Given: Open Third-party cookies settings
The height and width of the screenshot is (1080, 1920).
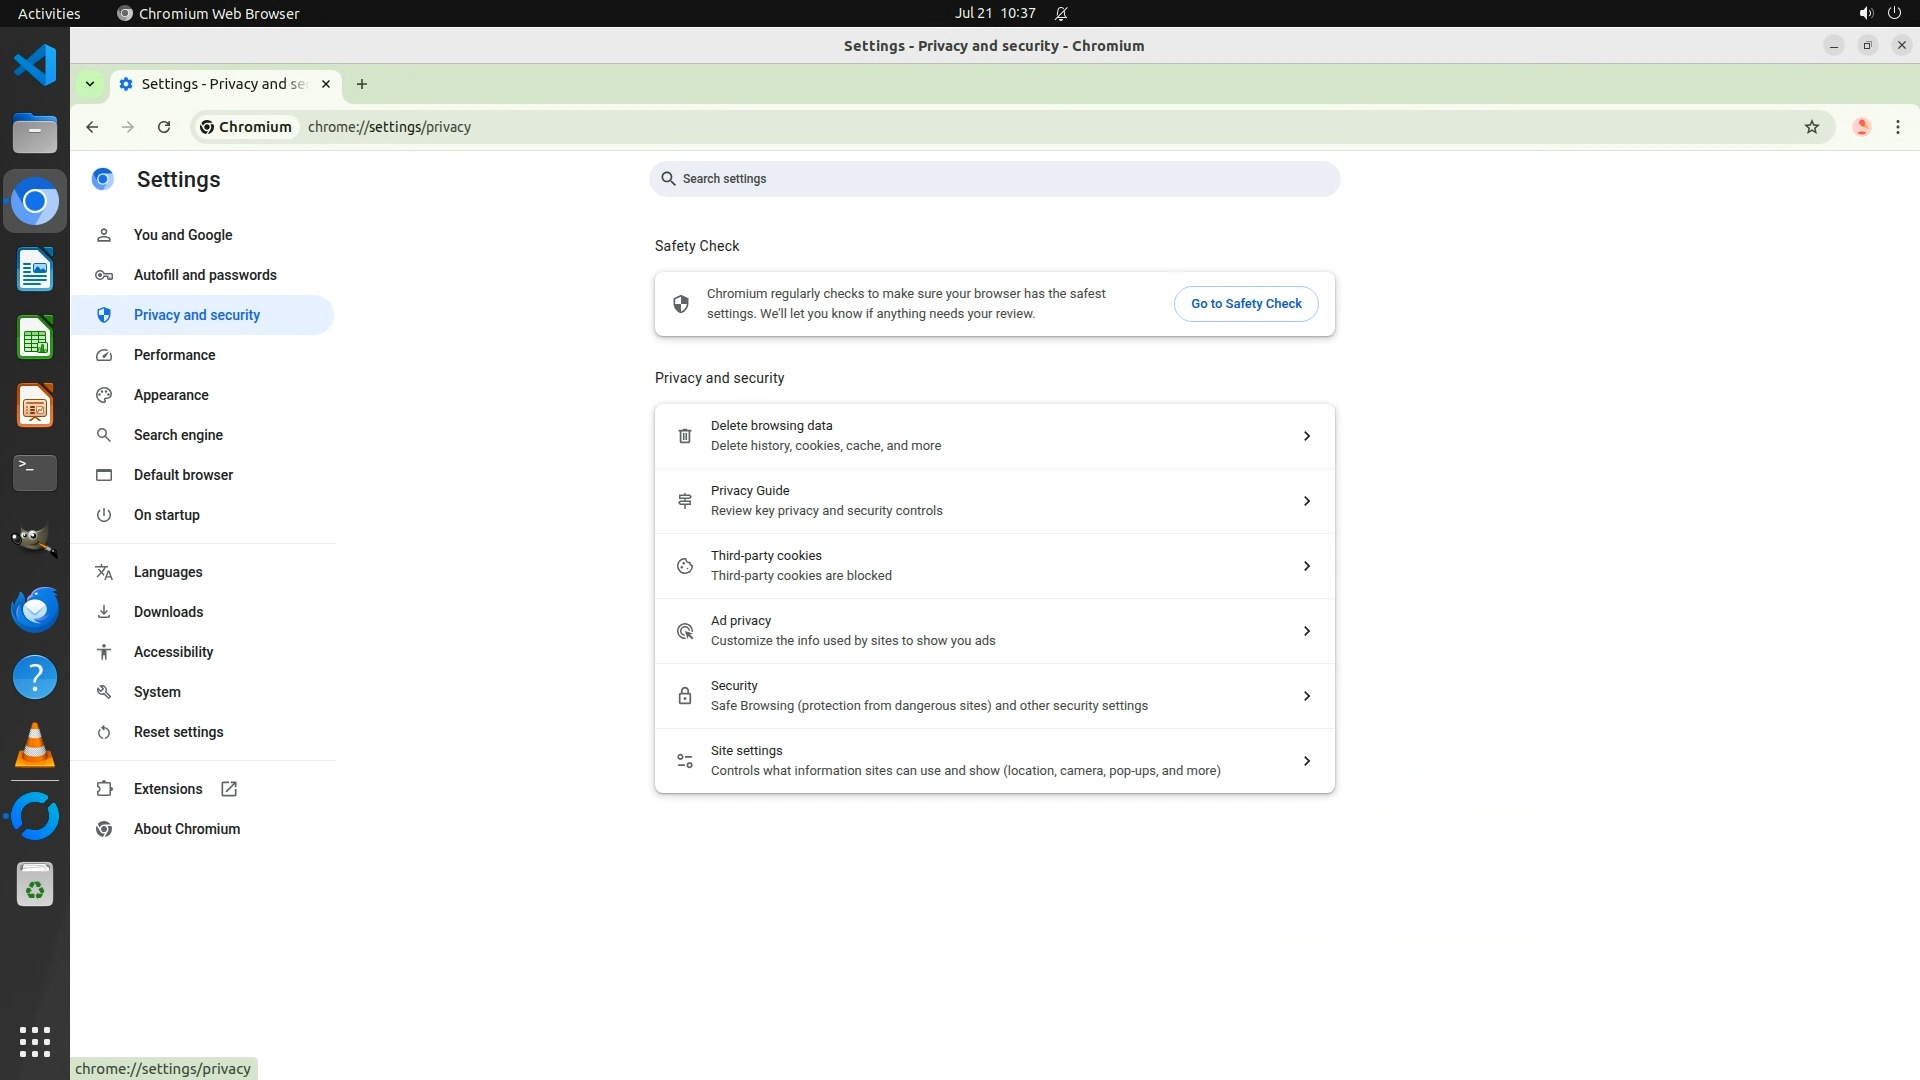Looking at the screenshot, I should pos(994,566).
